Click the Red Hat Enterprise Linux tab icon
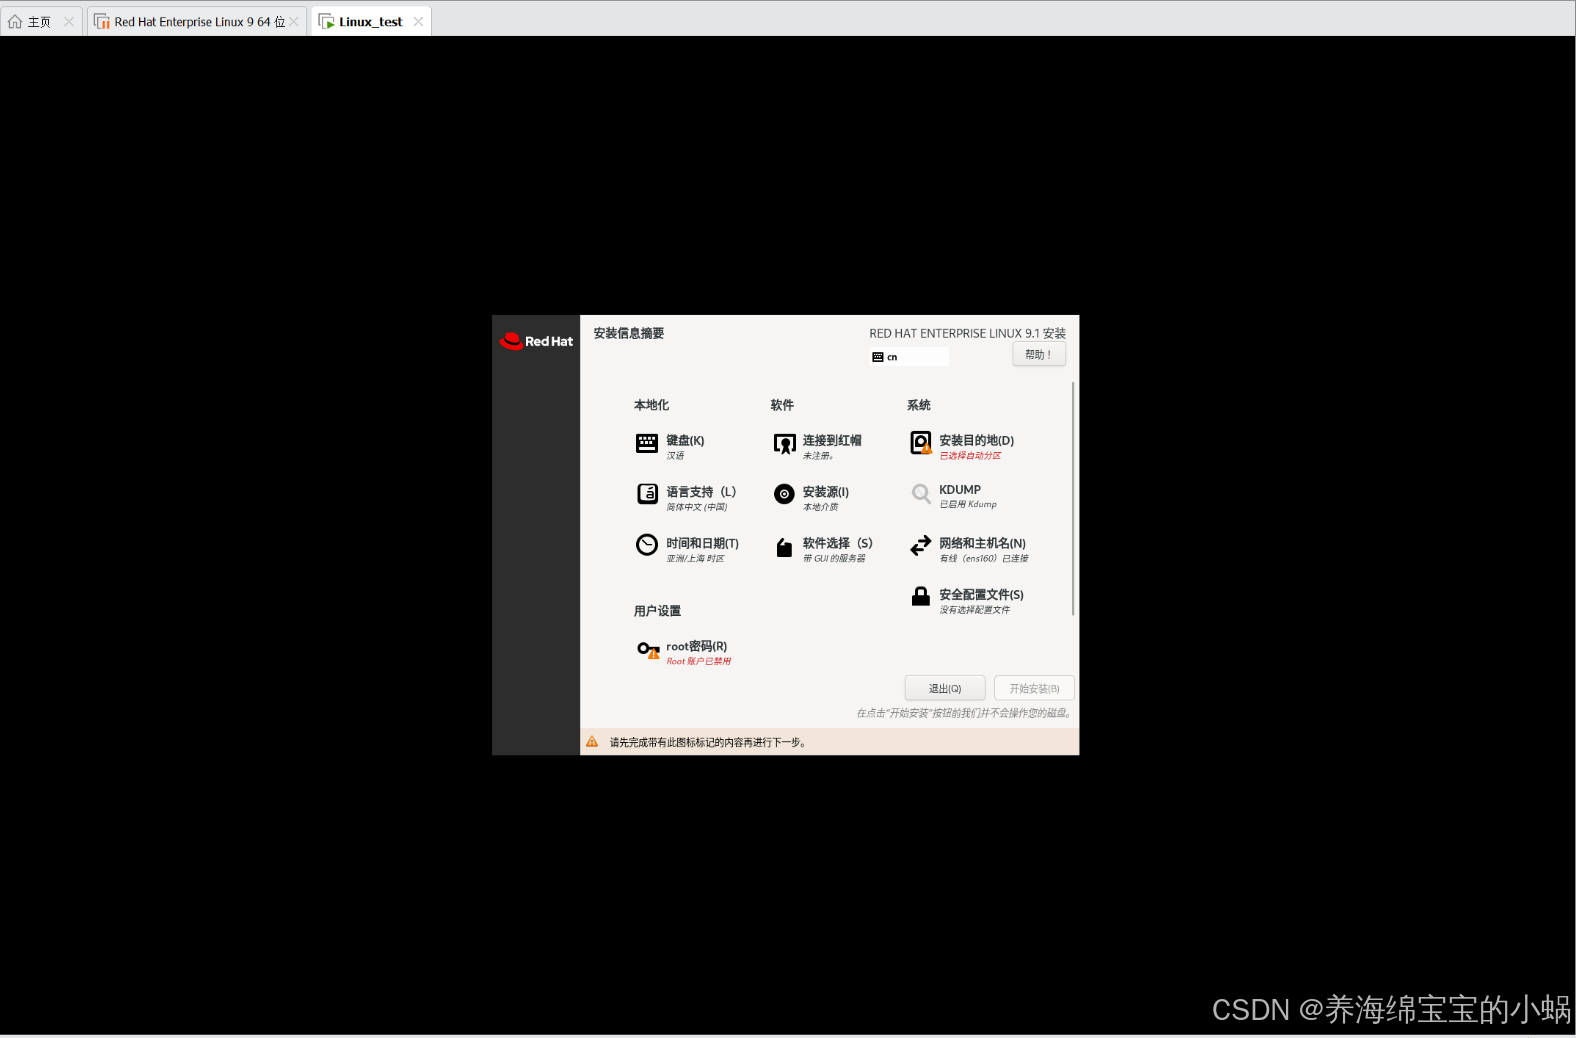This screenshot has width=1576, height=1038. pyautogui.click(x=102, y=21)
